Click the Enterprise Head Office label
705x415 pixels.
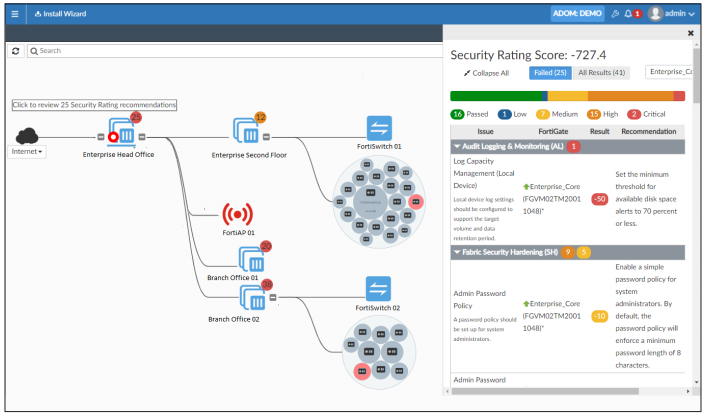(118, 155)
